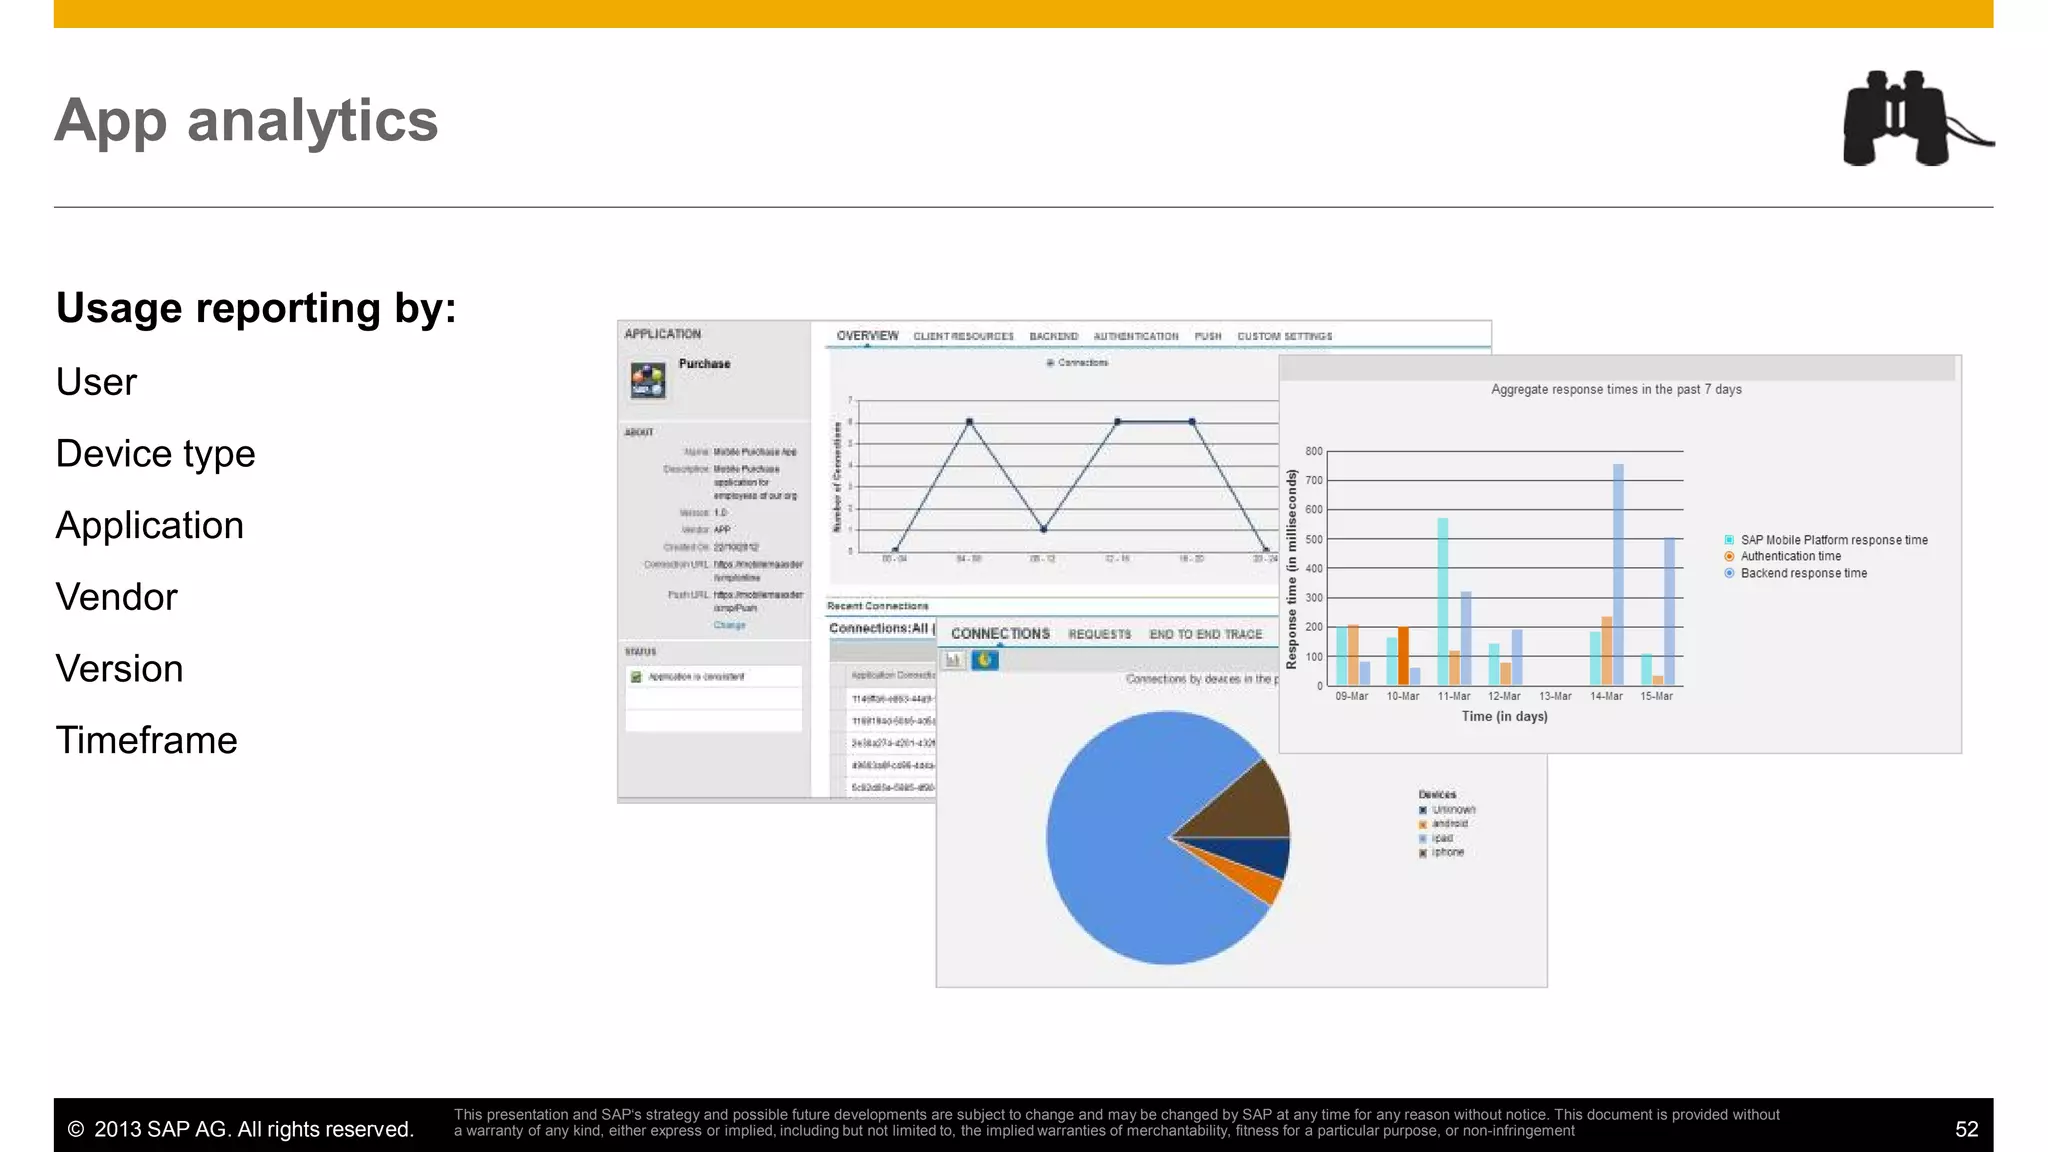Click the tall cyan bar on 11-Mar

tap(1443, 602)
